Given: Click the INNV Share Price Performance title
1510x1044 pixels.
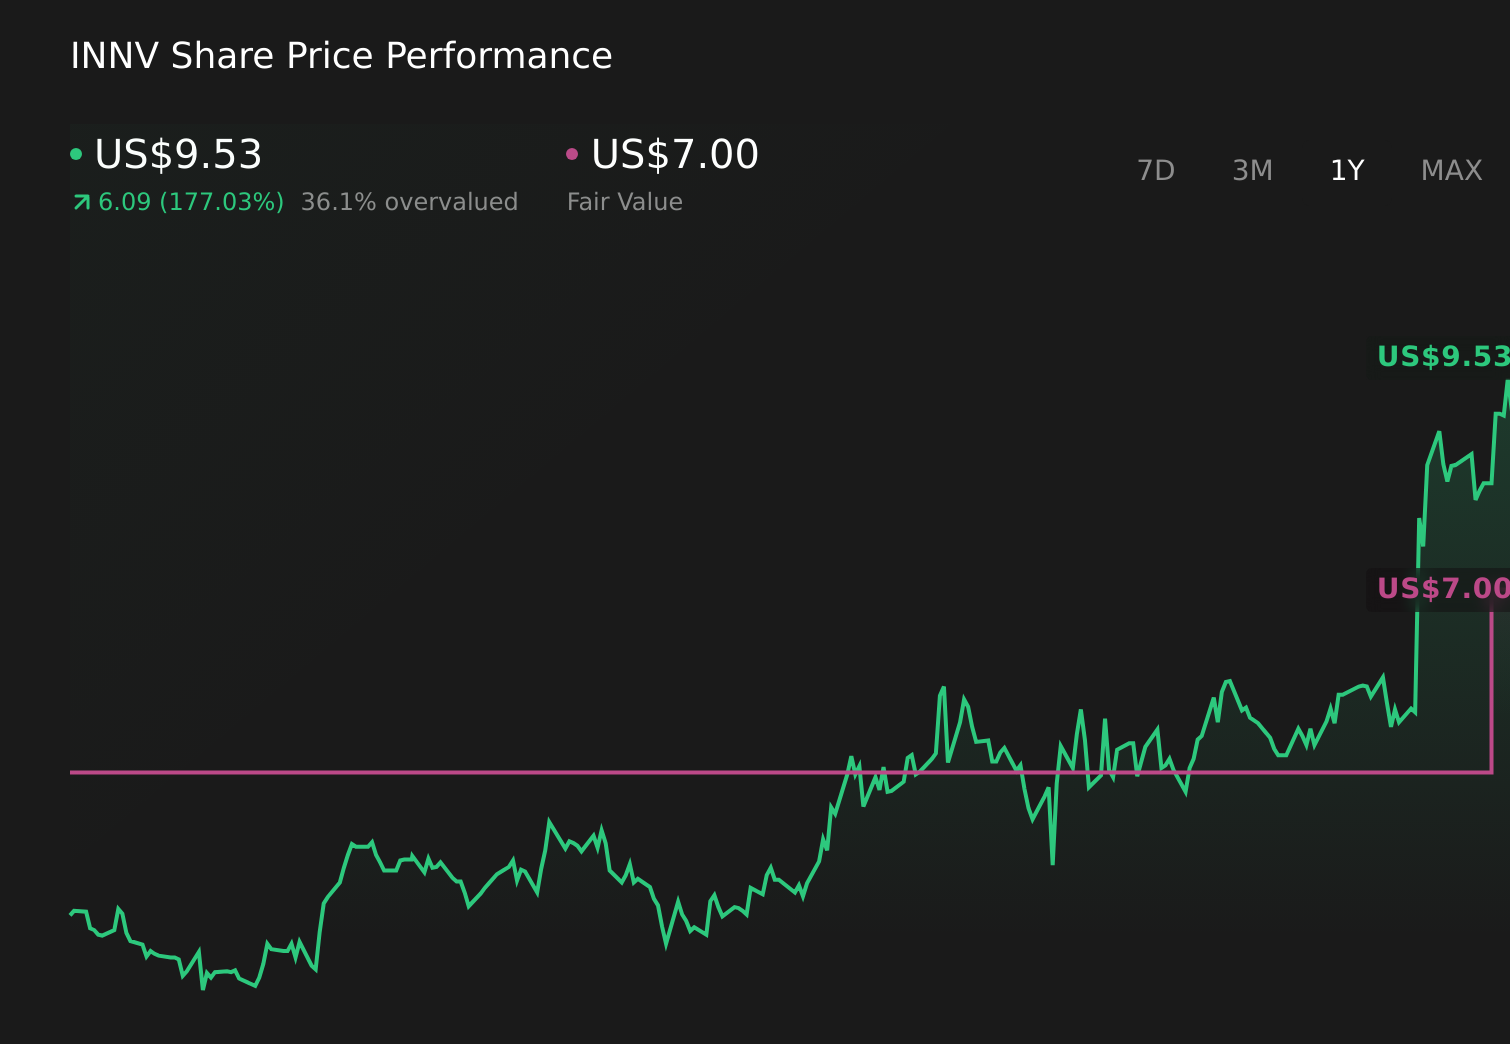Looking at the screenshot, I should coord(341,56).
